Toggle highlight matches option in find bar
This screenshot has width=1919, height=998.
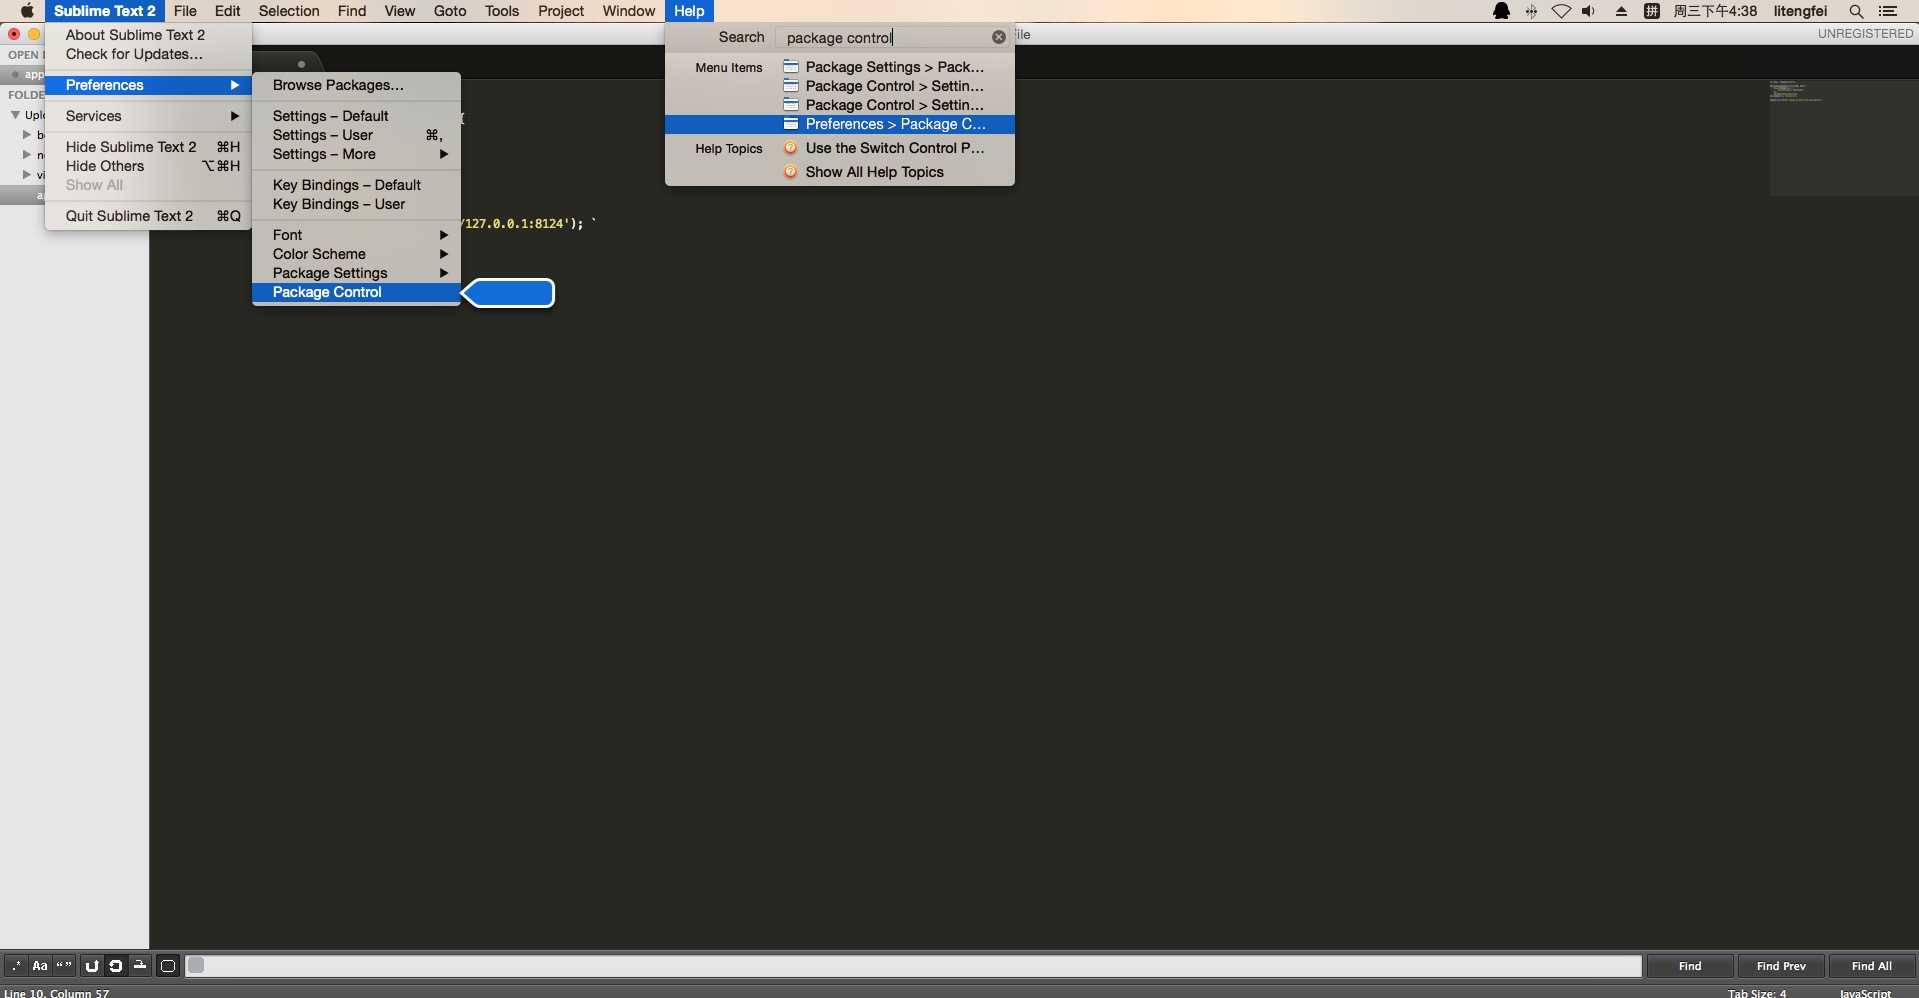[168, 966]
